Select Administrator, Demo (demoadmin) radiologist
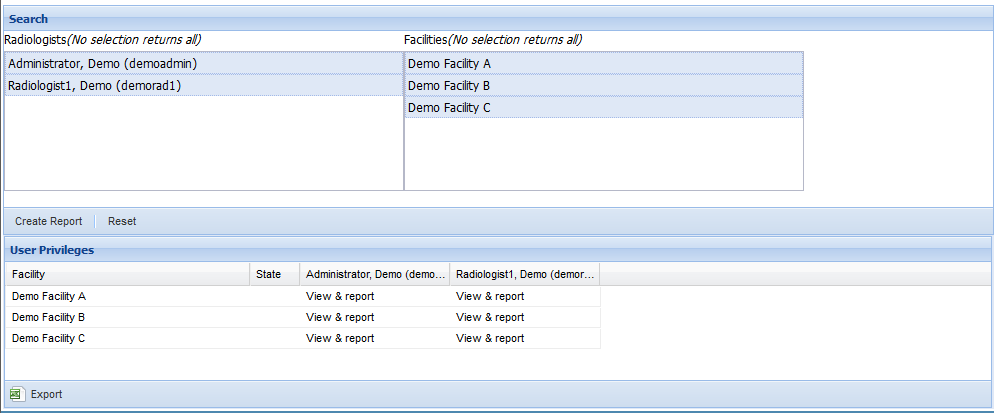Image resolution: width=994 pixels, height=413 pixels. pos(204,63)
